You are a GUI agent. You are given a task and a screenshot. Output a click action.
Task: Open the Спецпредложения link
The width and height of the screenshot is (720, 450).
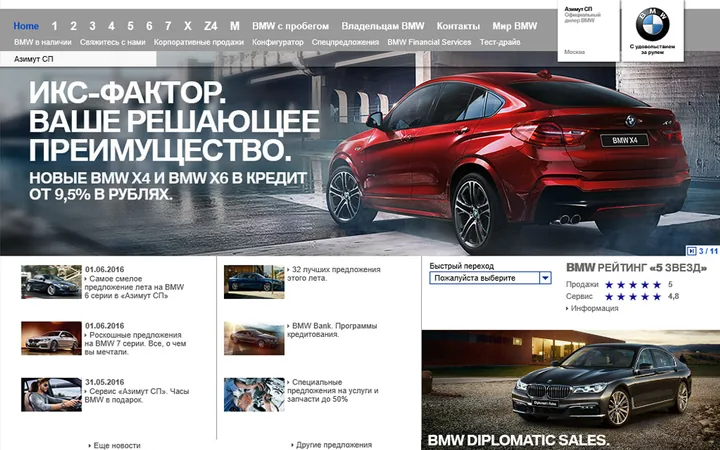(345, 42)
